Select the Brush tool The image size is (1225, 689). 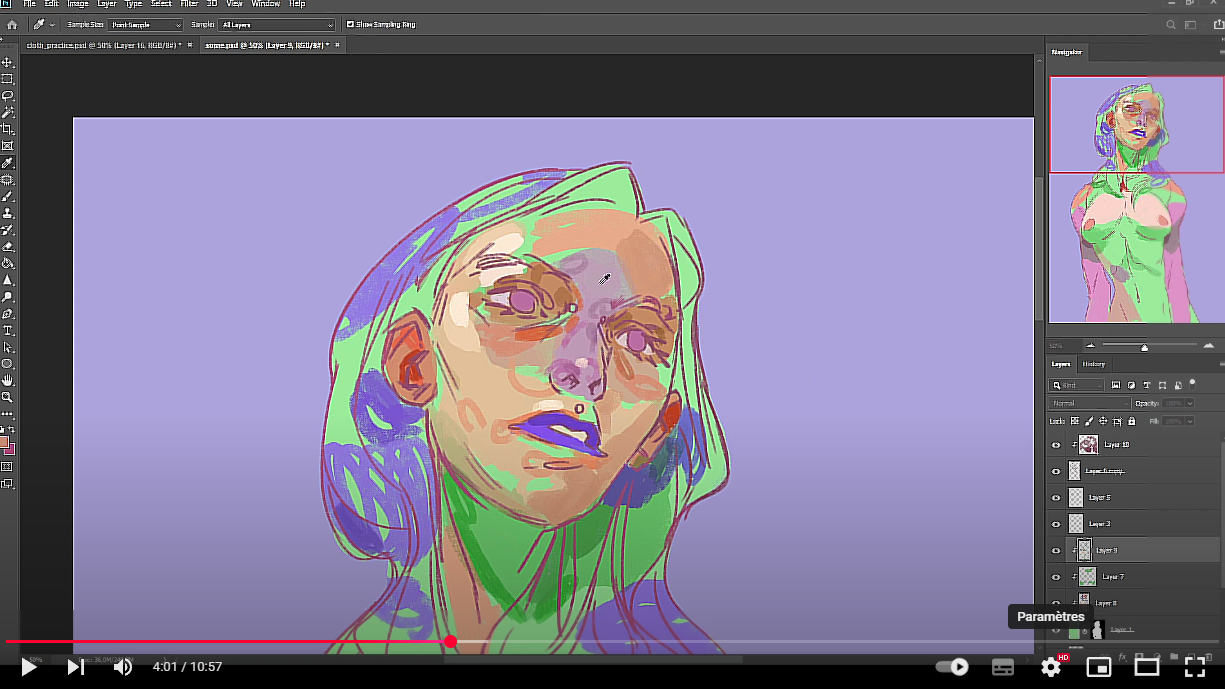(8, 197)
